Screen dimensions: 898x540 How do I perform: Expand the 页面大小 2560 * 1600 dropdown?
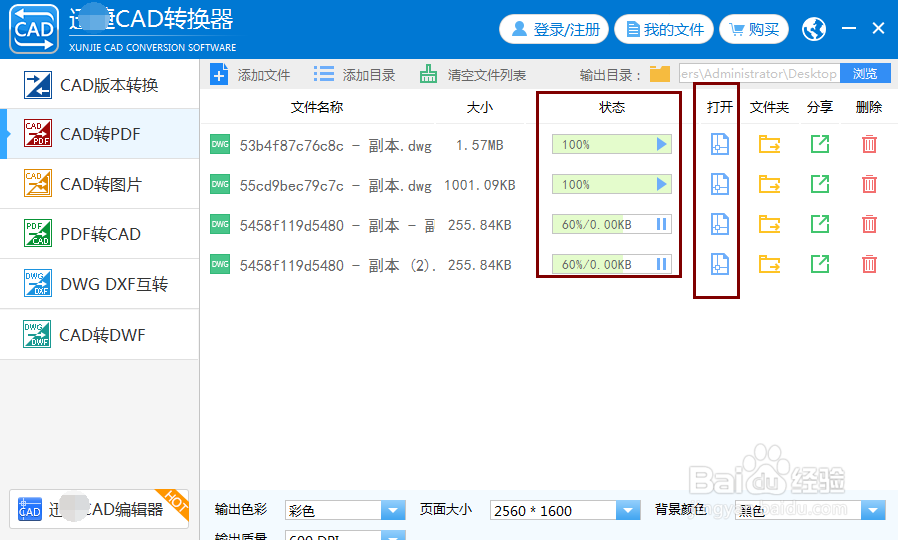(628, 510)
